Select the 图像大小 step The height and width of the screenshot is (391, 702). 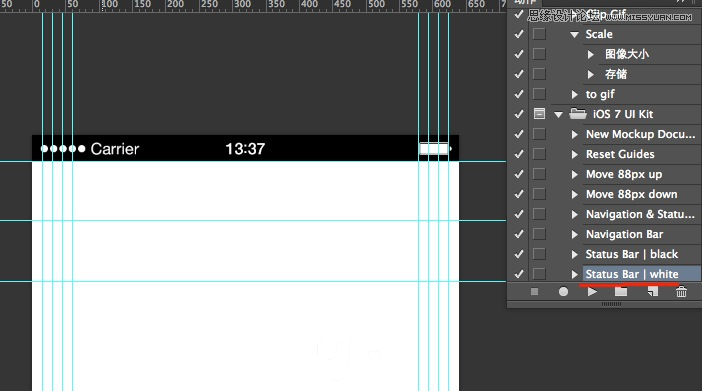[x=627, y=54]
